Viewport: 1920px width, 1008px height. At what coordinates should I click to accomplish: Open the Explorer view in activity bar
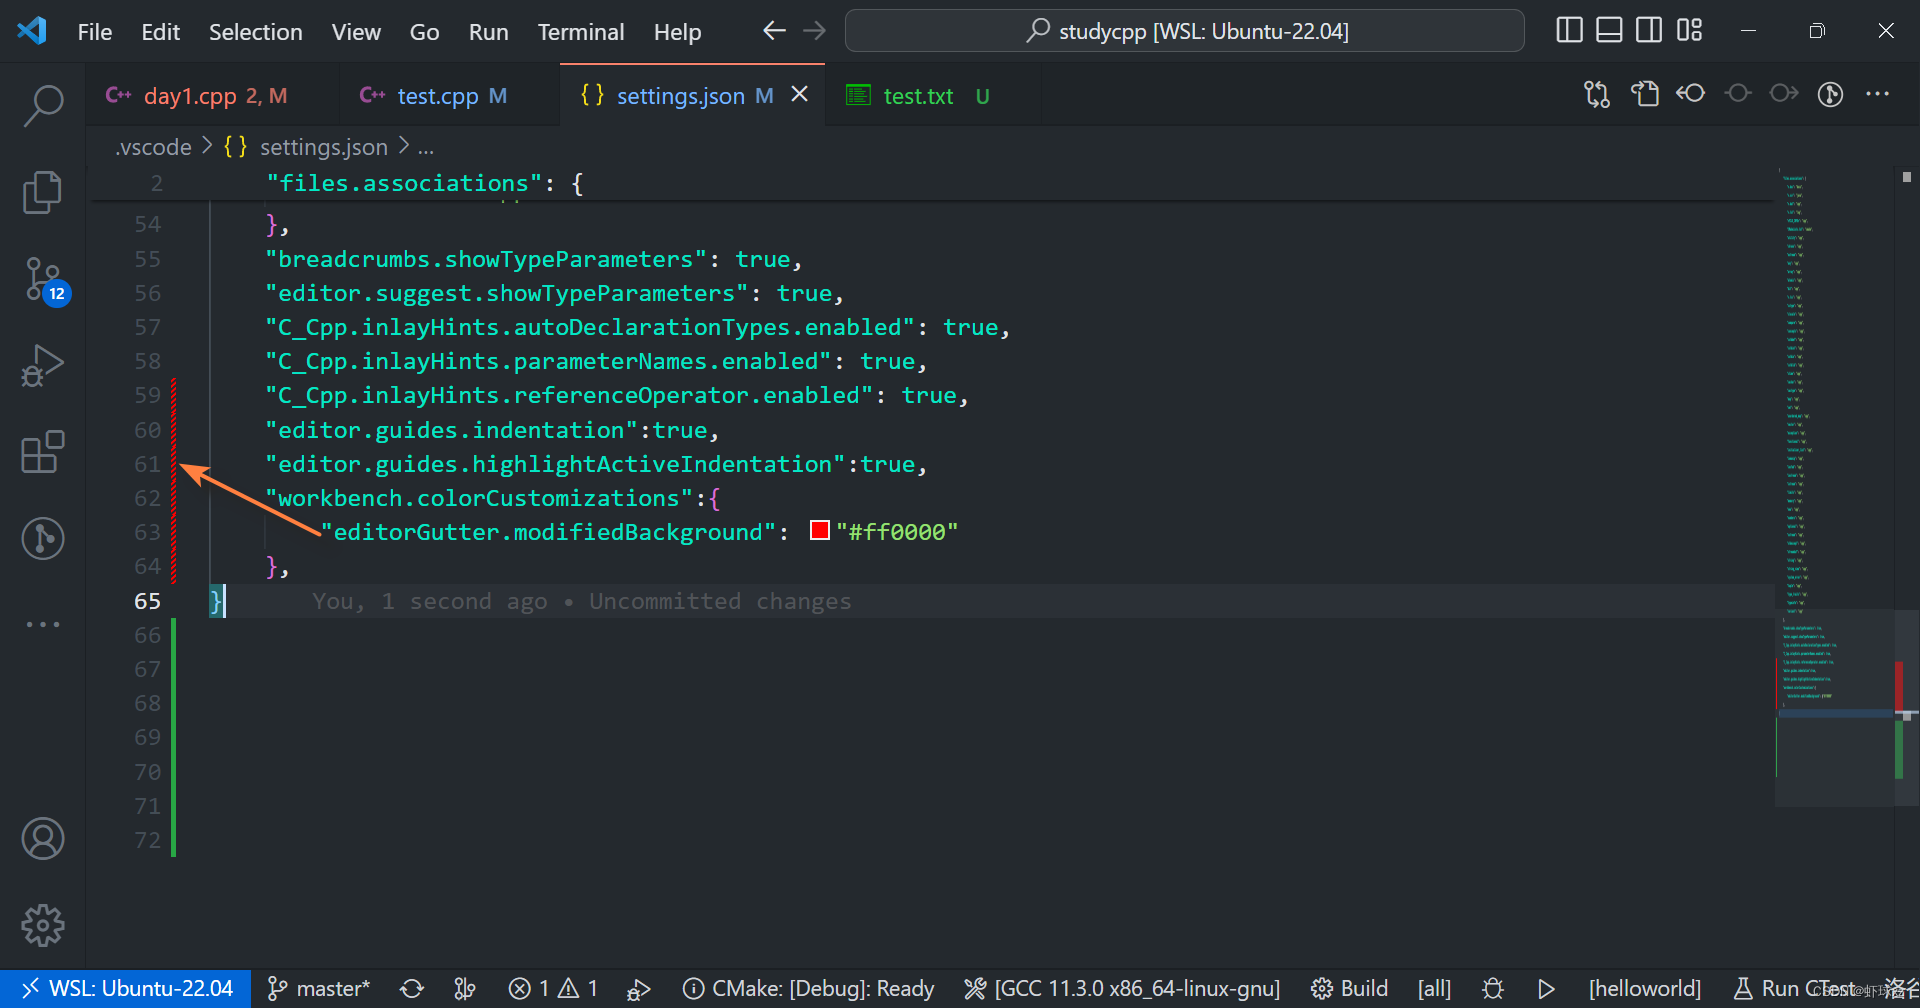click(43, 192)
